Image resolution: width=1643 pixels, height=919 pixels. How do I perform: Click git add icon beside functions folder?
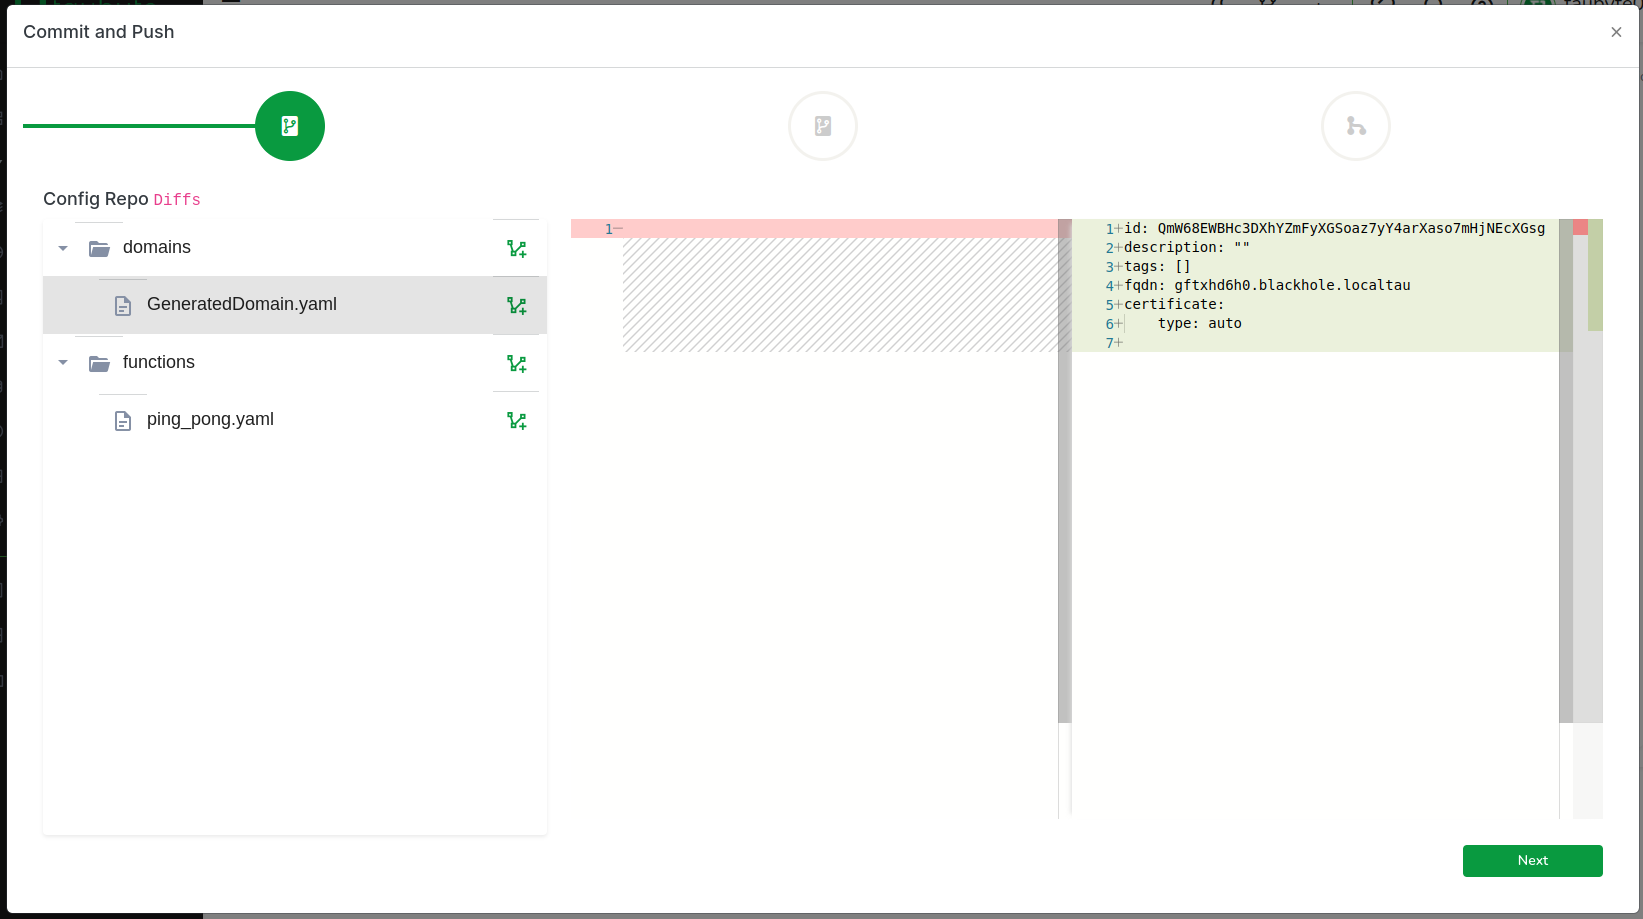(516, 363)
